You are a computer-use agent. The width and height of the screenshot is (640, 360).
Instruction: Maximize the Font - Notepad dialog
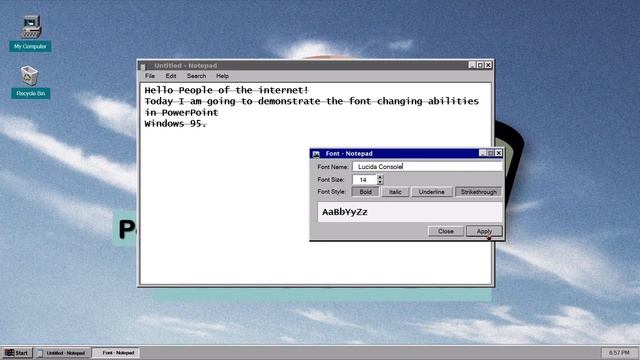click(x=491, y=153)
